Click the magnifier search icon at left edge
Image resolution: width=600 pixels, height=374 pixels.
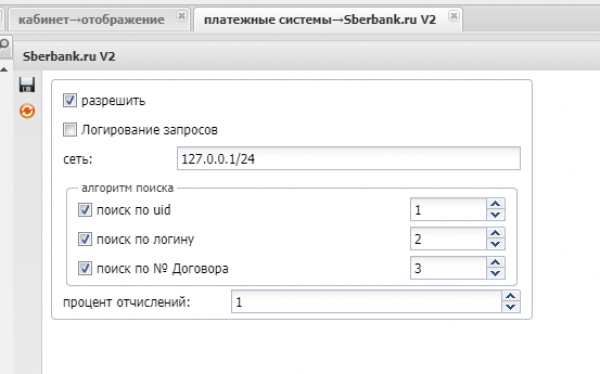pyautogui.click(x=4, y=44)
